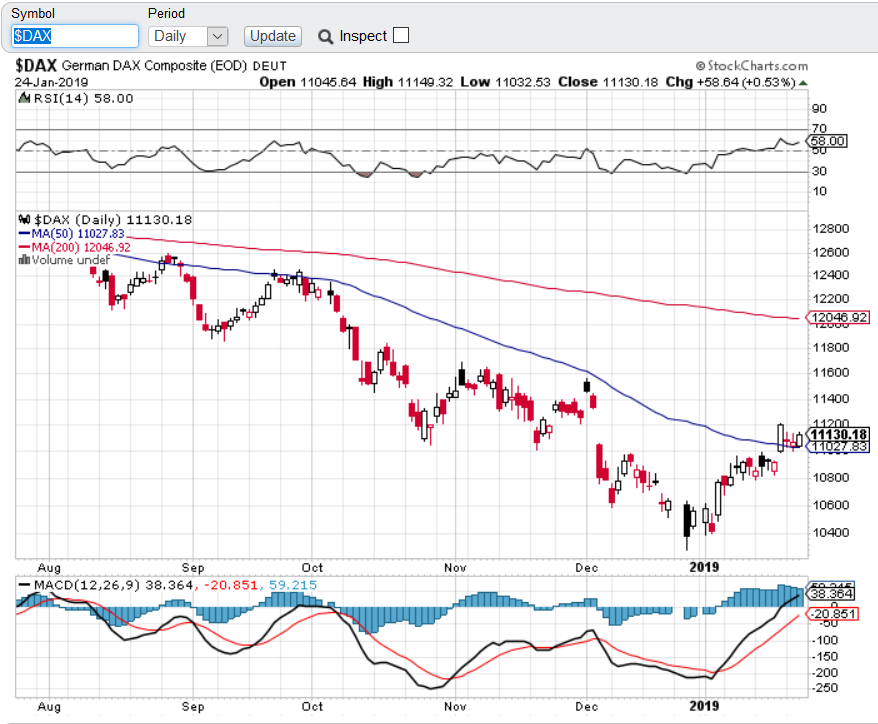Click the candlestick icon beside $DAX (Daily)
Screen dimensions: 878x724
pyautogui.click(x=24, y=220)
